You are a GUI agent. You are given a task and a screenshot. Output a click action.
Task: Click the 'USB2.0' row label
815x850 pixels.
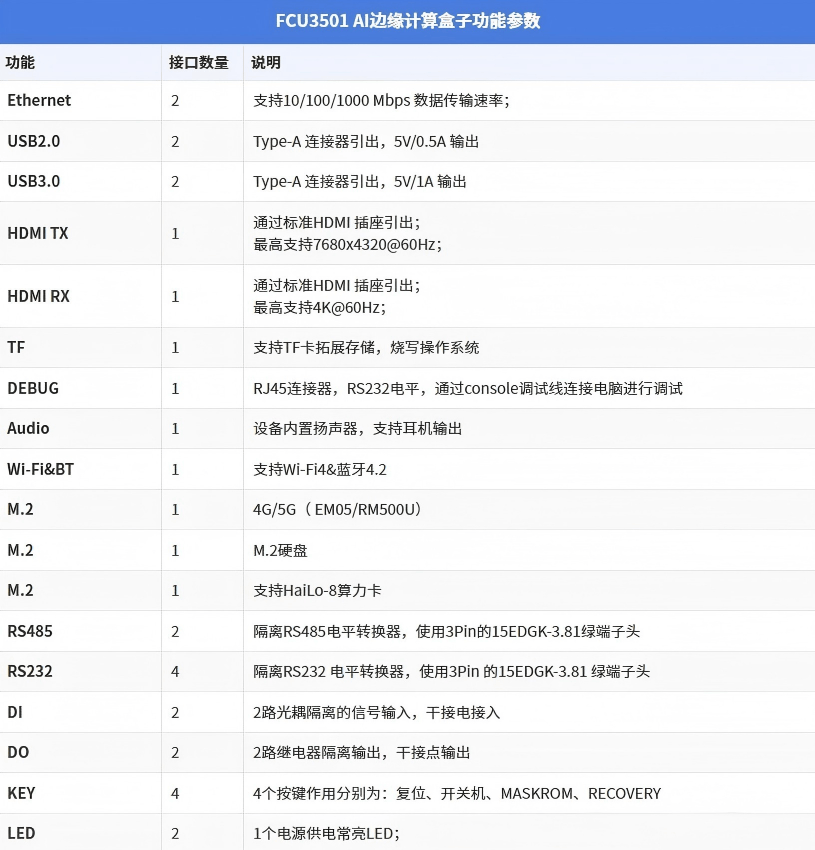(x=34, y=141)
